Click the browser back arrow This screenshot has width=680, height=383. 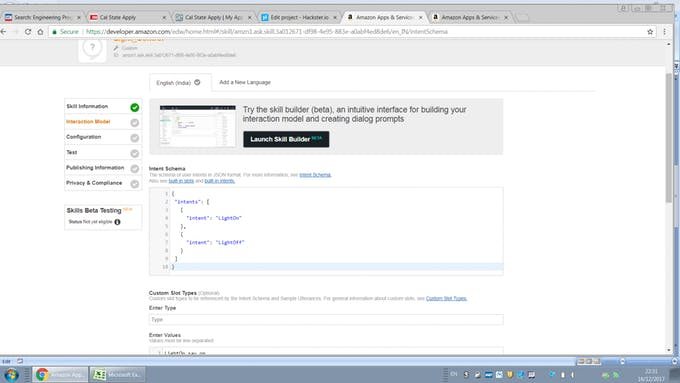3,32
